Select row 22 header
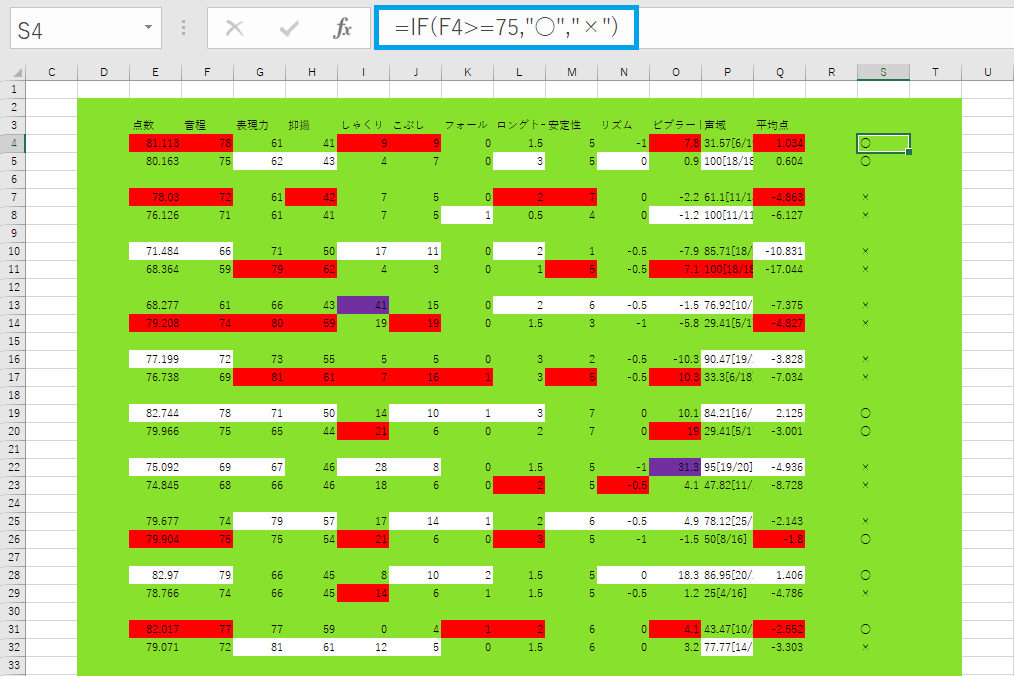The height and width of the screenshot is (676, 1014). click(x=14, y=466)
